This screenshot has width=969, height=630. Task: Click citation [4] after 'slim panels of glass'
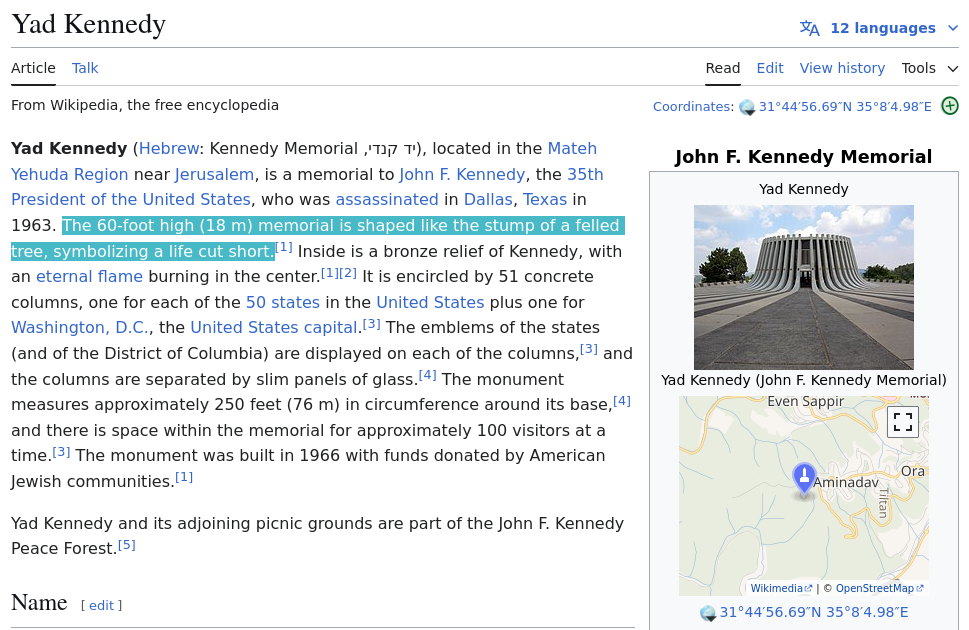[428, 375]
